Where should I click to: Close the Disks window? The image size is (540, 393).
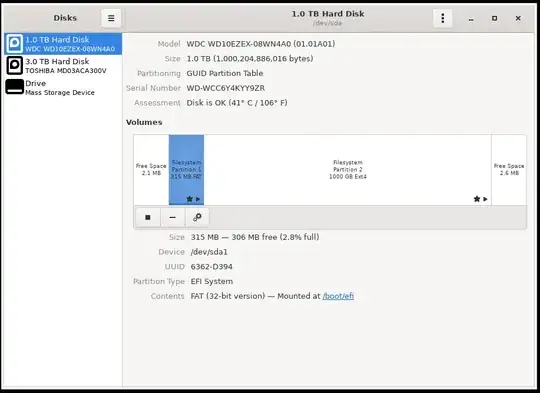518,18
